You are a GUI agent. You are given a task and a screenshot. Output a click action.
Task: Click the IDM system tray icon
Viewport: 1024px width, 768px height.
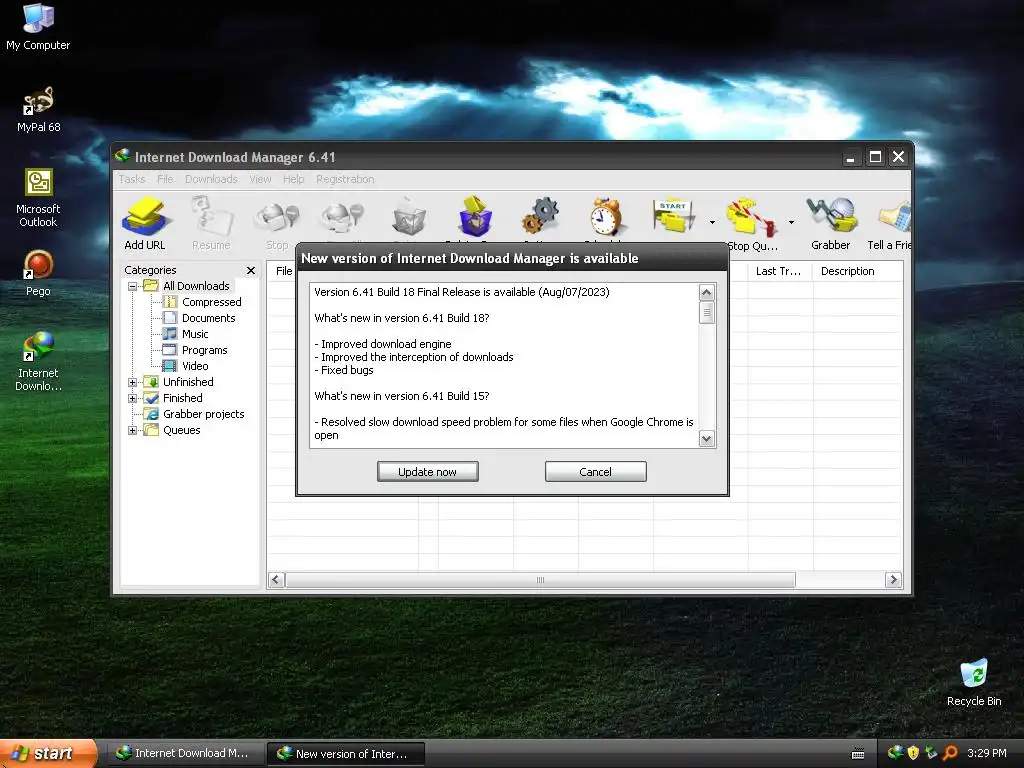[895, 753]
